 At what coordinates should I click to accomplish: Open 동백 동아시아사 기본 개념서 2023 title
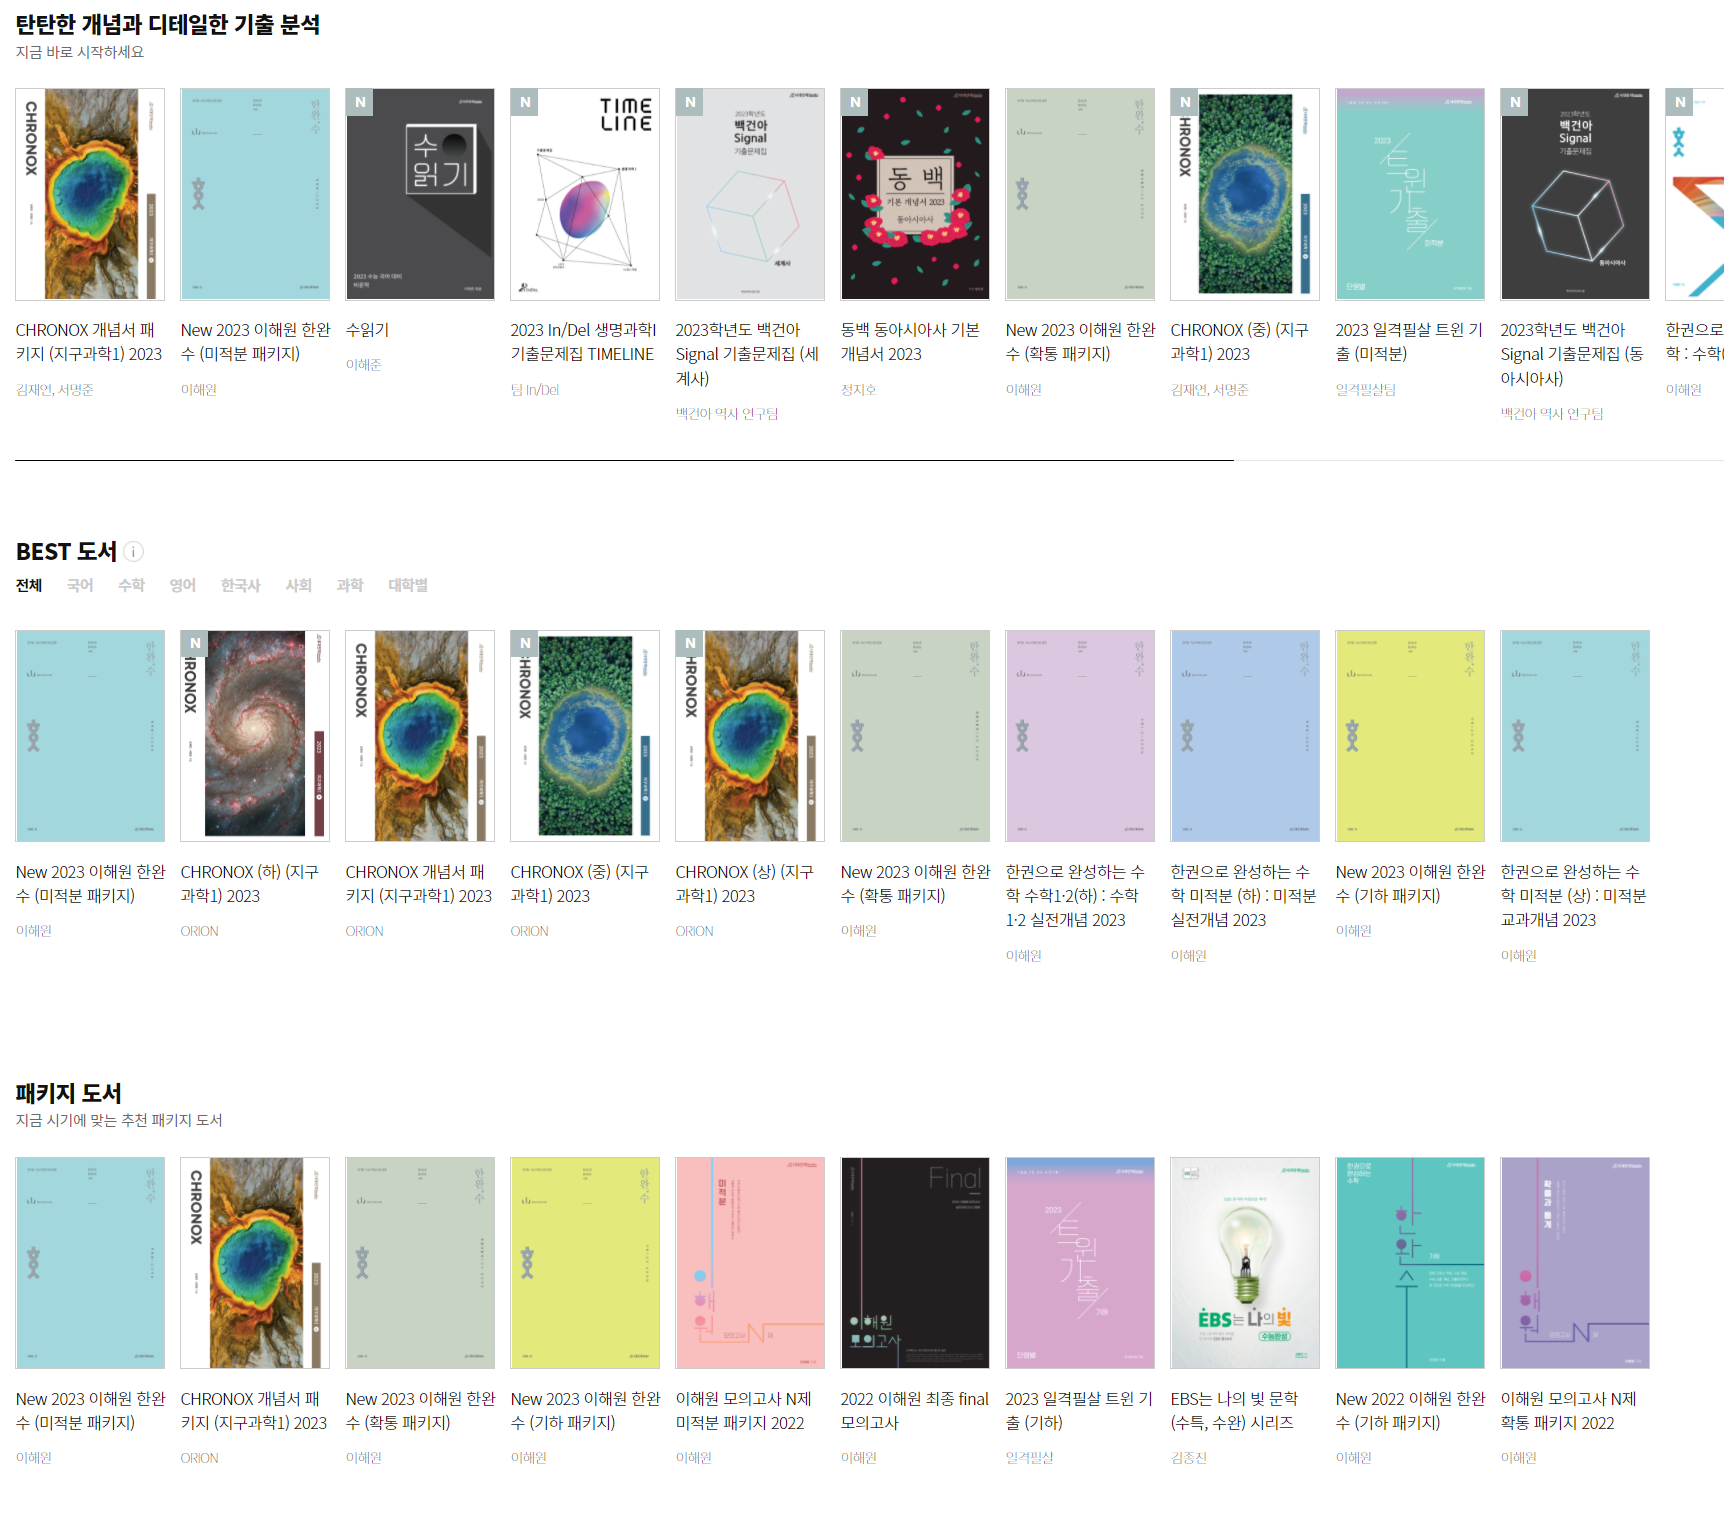click(x=910, y=342)
